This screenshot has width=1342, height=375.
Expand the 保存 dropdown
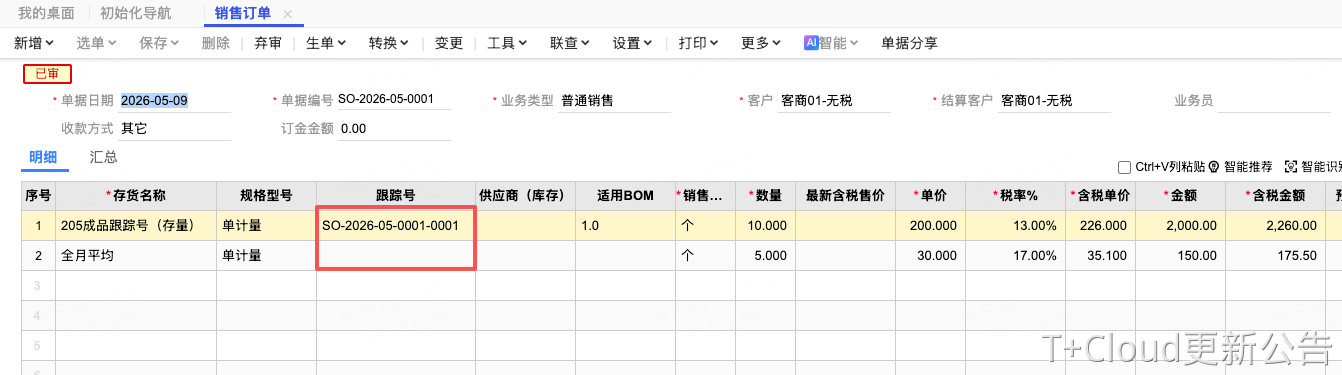[175, 43]
